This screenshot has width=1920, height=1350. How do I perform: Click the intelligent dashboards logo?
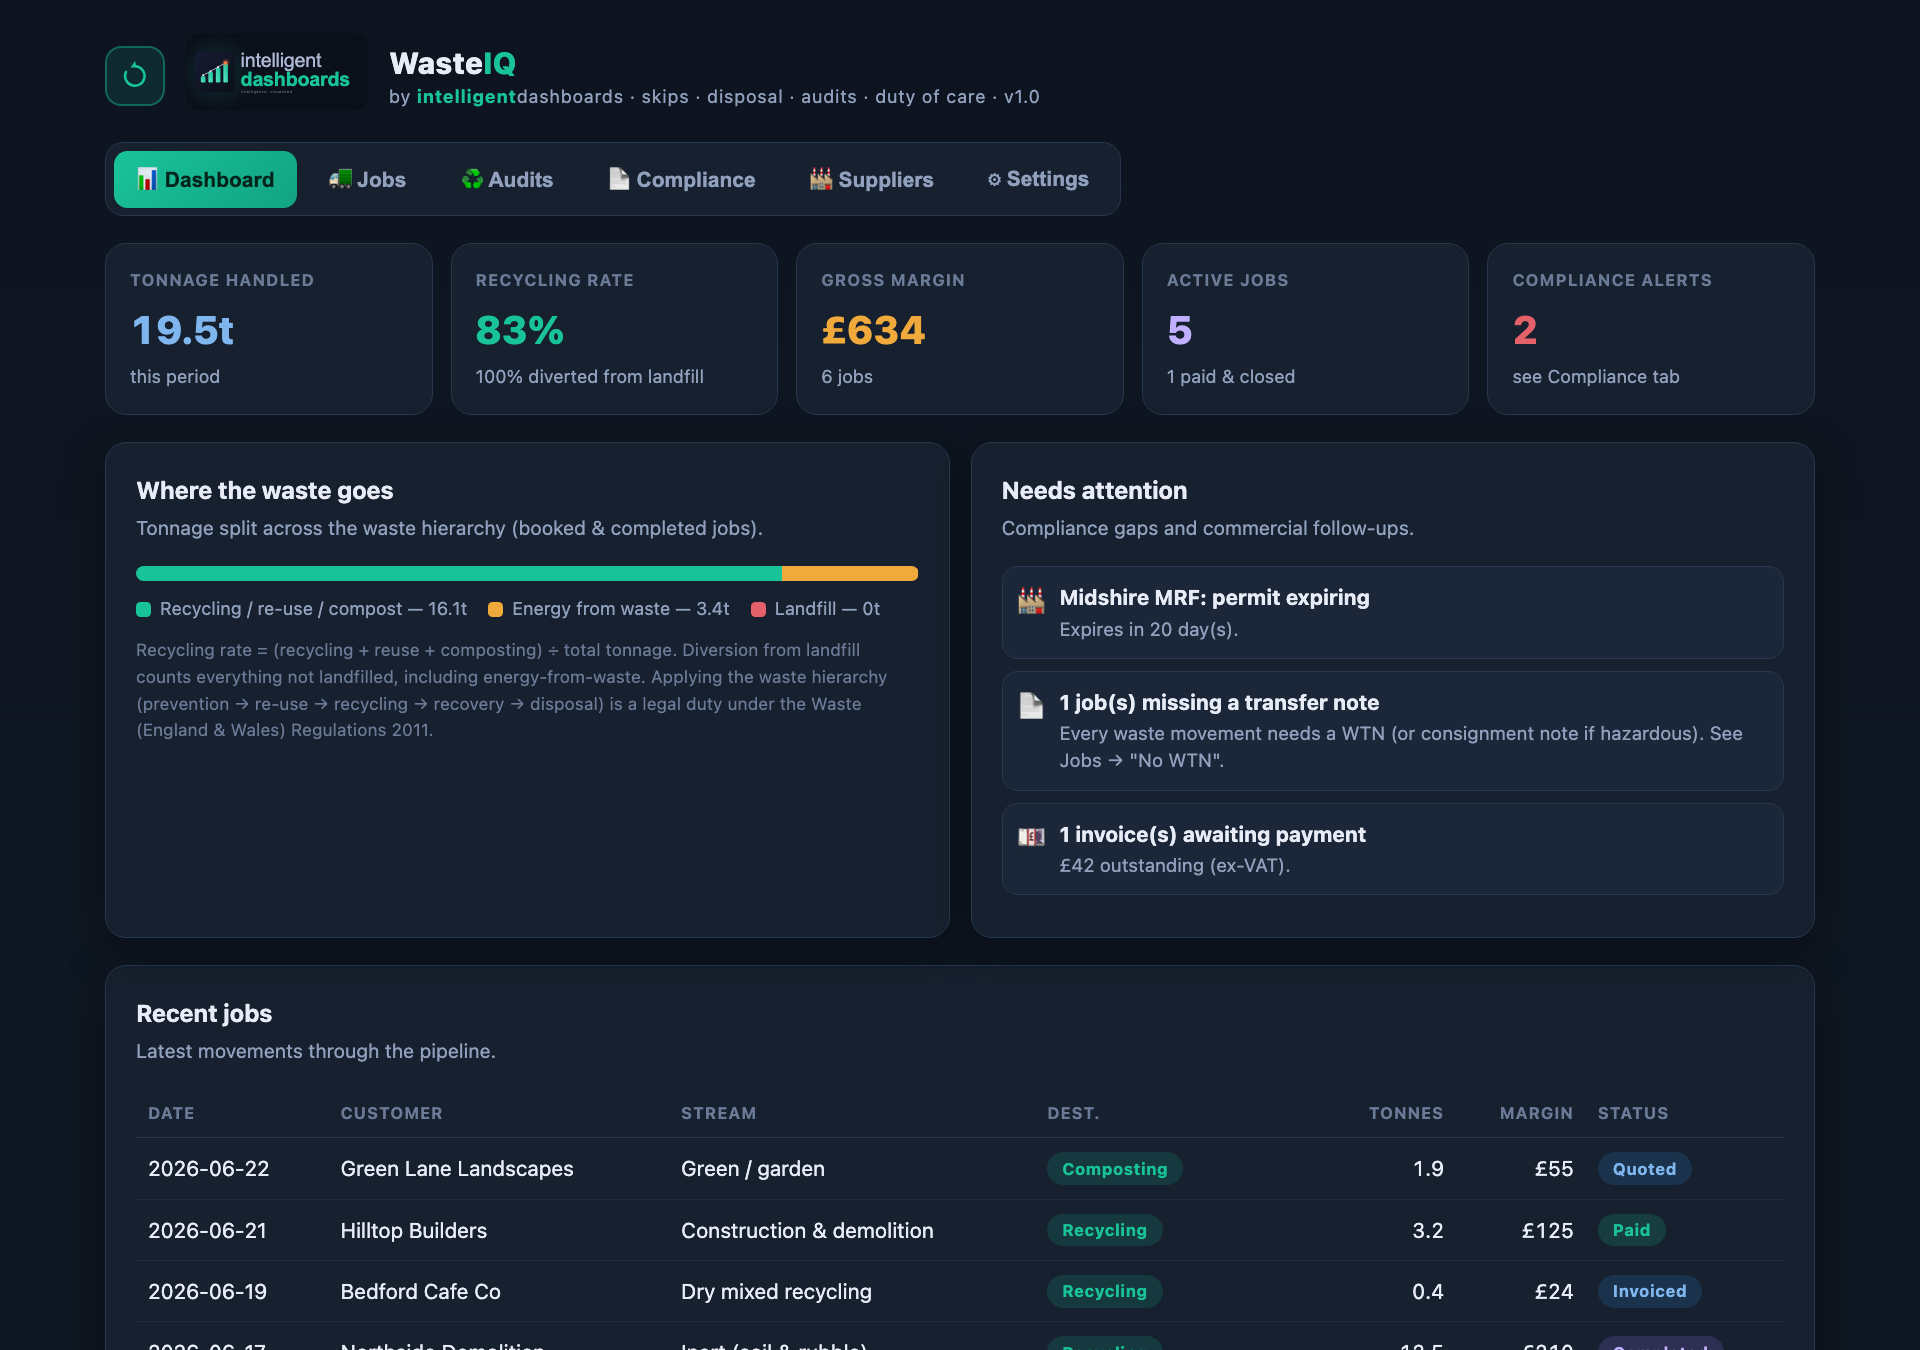[x=277, y=73]
